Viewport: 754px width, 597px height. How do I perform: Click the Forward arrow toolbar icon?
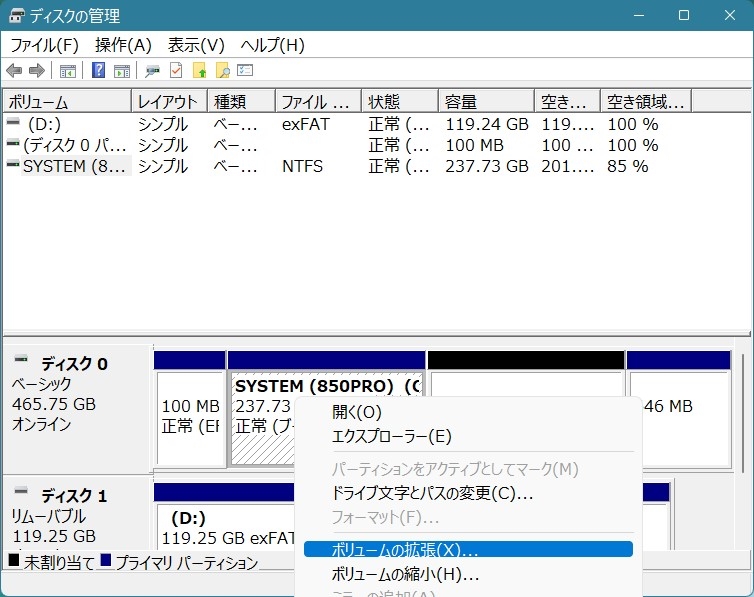tap(37, 71)
